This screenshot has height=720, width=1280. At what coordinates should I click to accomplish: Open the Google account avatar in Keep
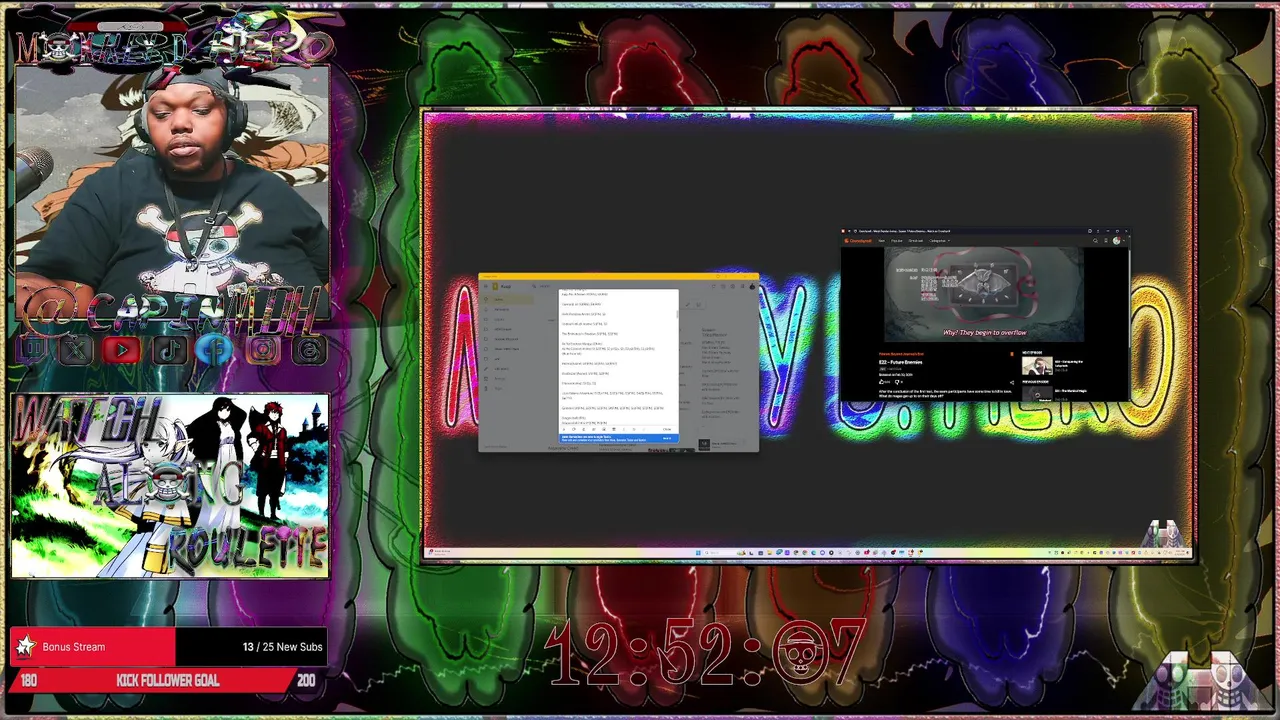[x=752, y=286]
